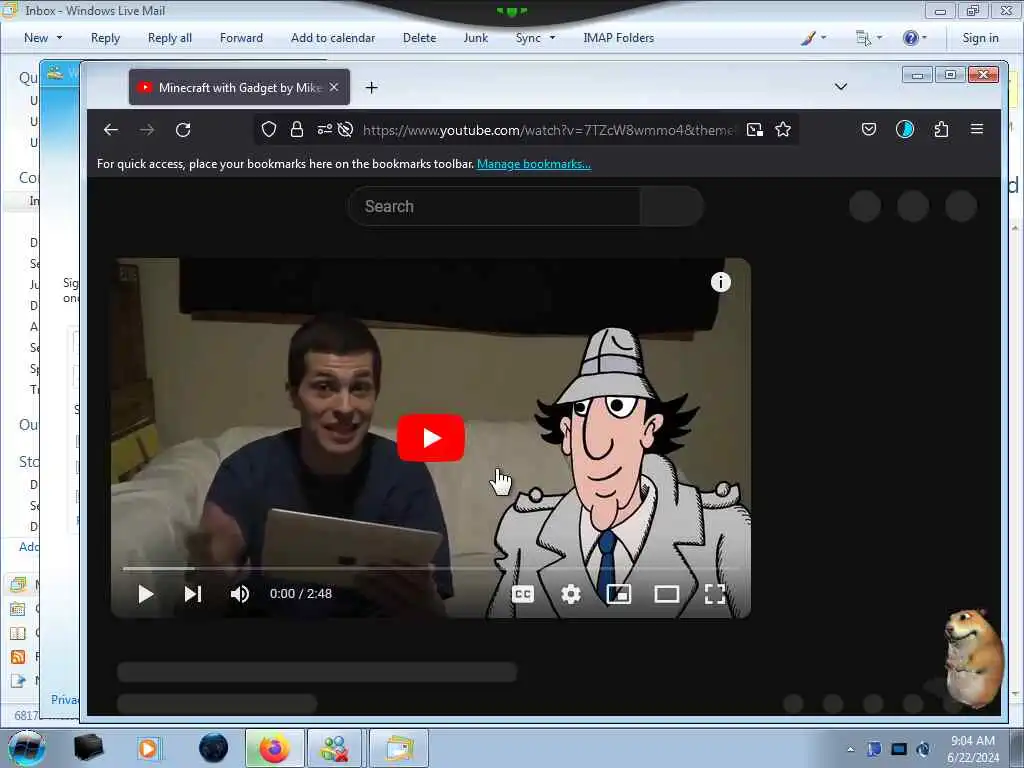The width and height of the screenshot is (1024, 768).
Task: Click the autoplay blocked icon
Action: [345, 129]
